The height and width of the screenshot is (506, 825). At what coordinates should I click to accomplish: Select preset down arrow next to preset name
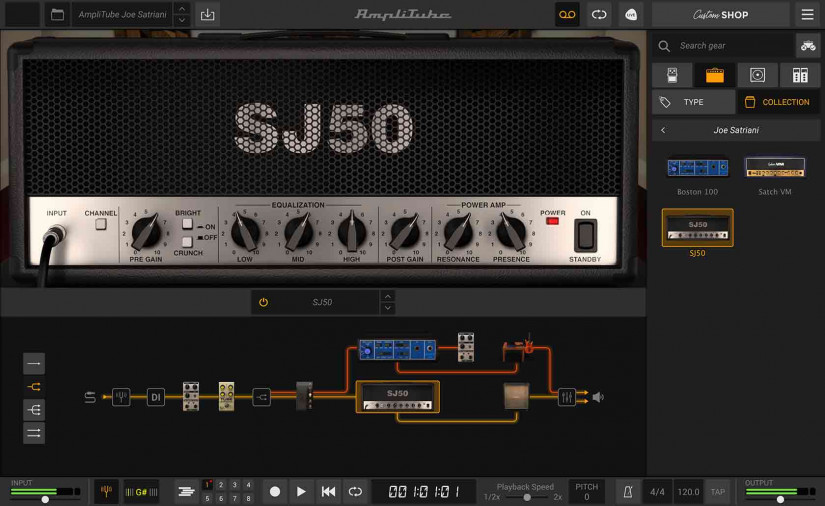(x=182, y=21)
